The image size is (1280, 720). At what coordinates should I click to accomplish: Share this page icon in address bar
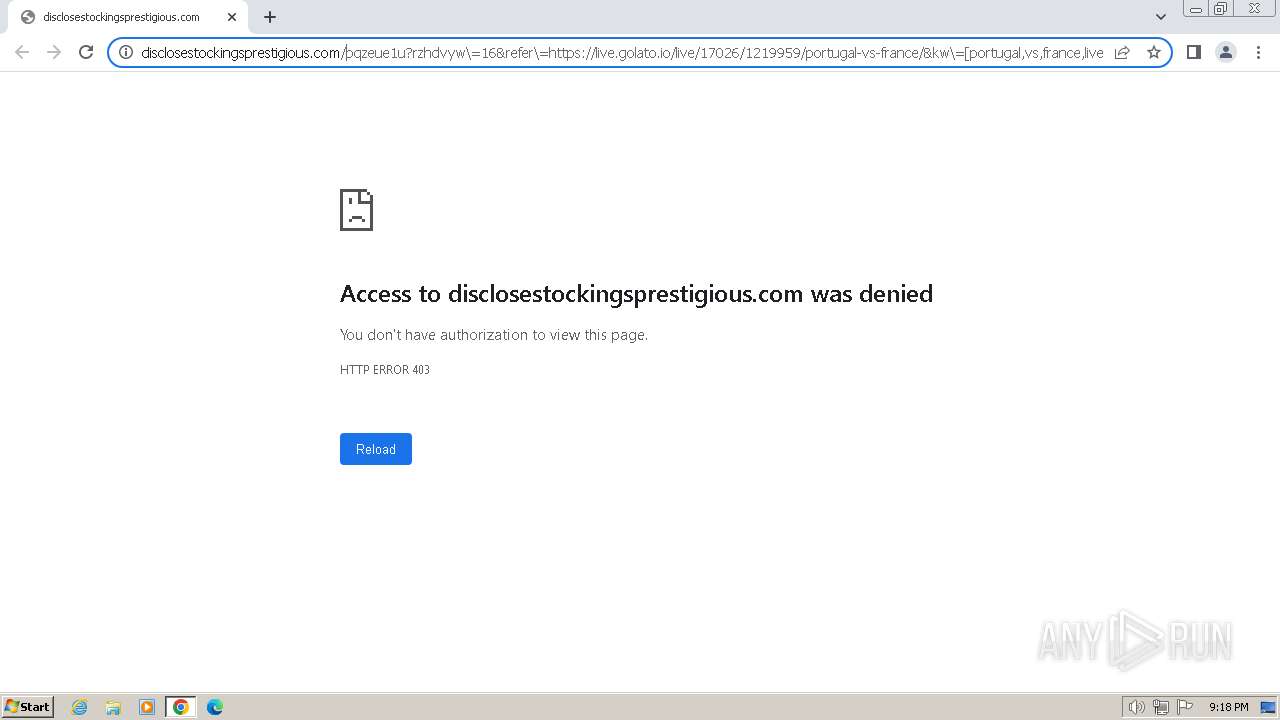(1122, 52)
